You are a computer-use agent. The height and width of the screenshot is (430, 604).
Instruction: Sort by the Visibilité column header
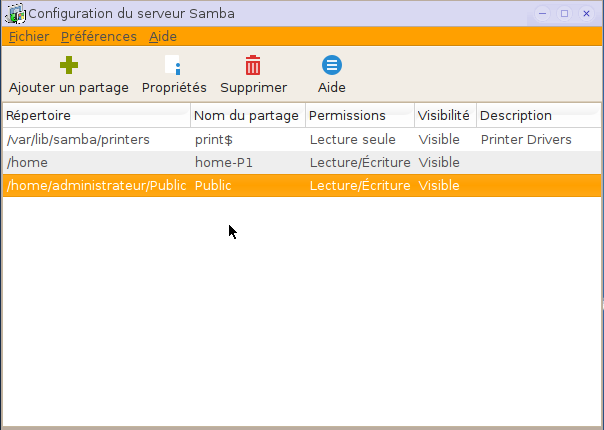[445, 116]
